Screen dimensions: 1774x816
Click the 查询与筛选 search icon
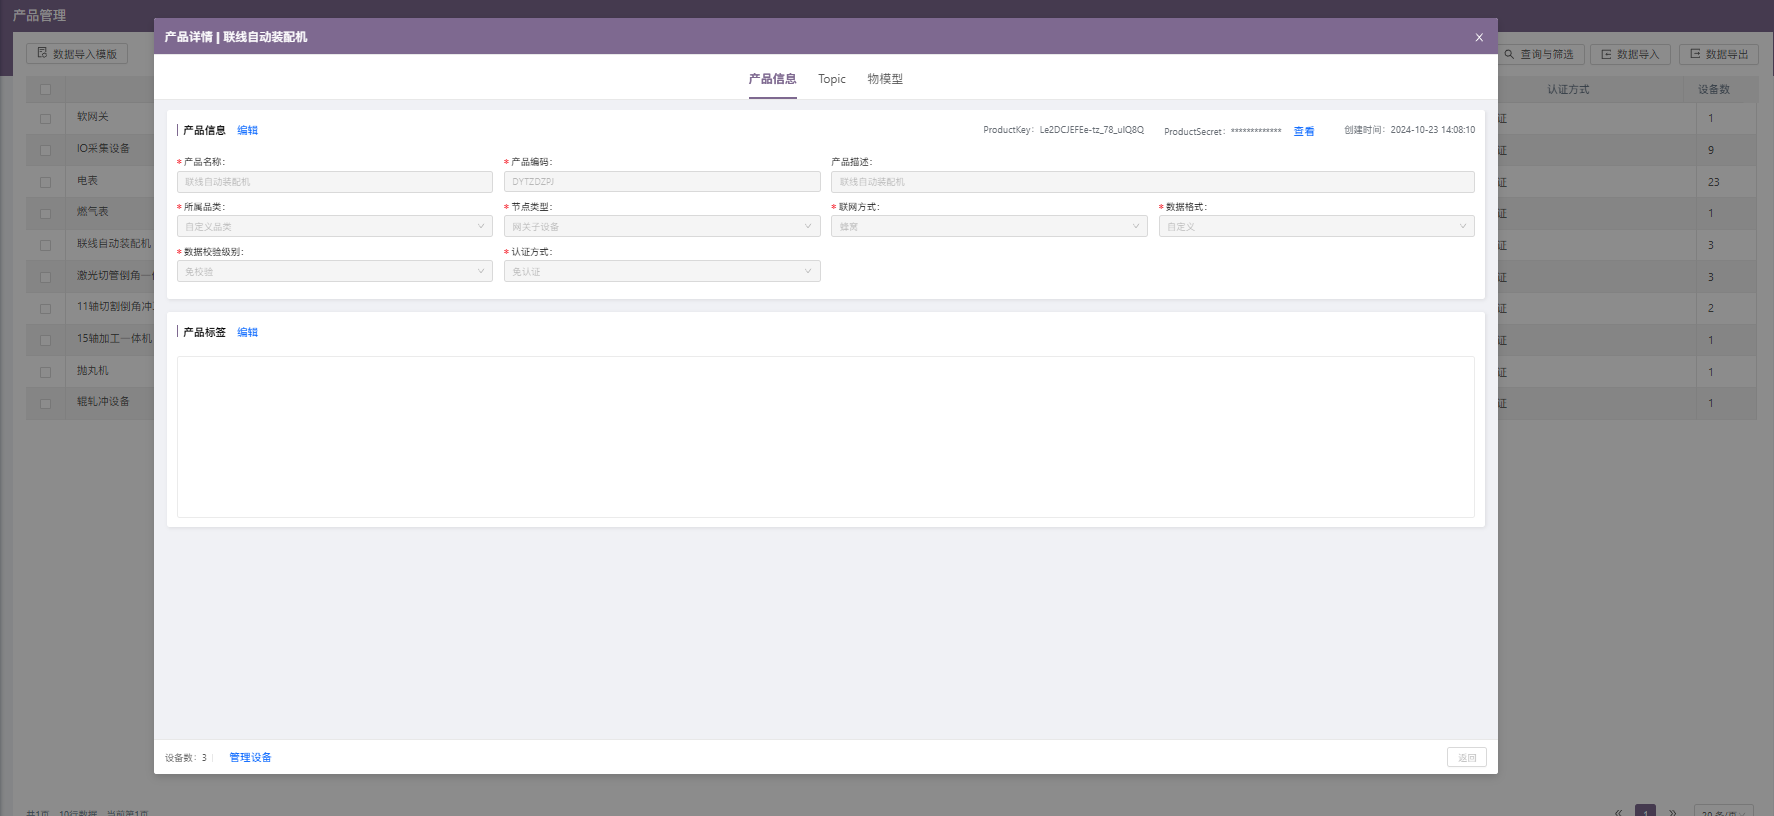1509,54
